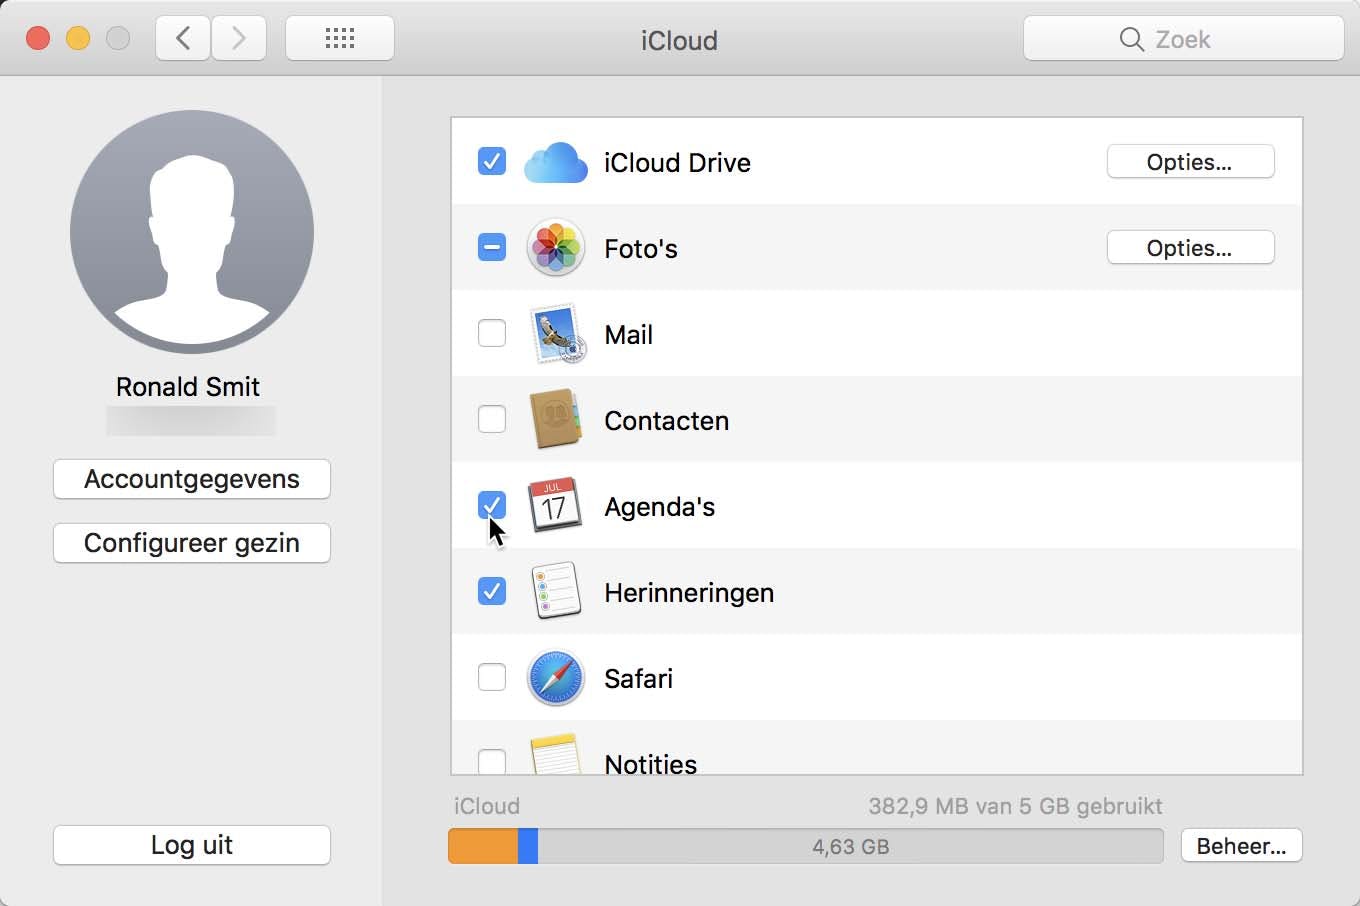Click the Beheer... storage button
The width and height of the screenshot is (1360, 906).
pos(1241,846)
